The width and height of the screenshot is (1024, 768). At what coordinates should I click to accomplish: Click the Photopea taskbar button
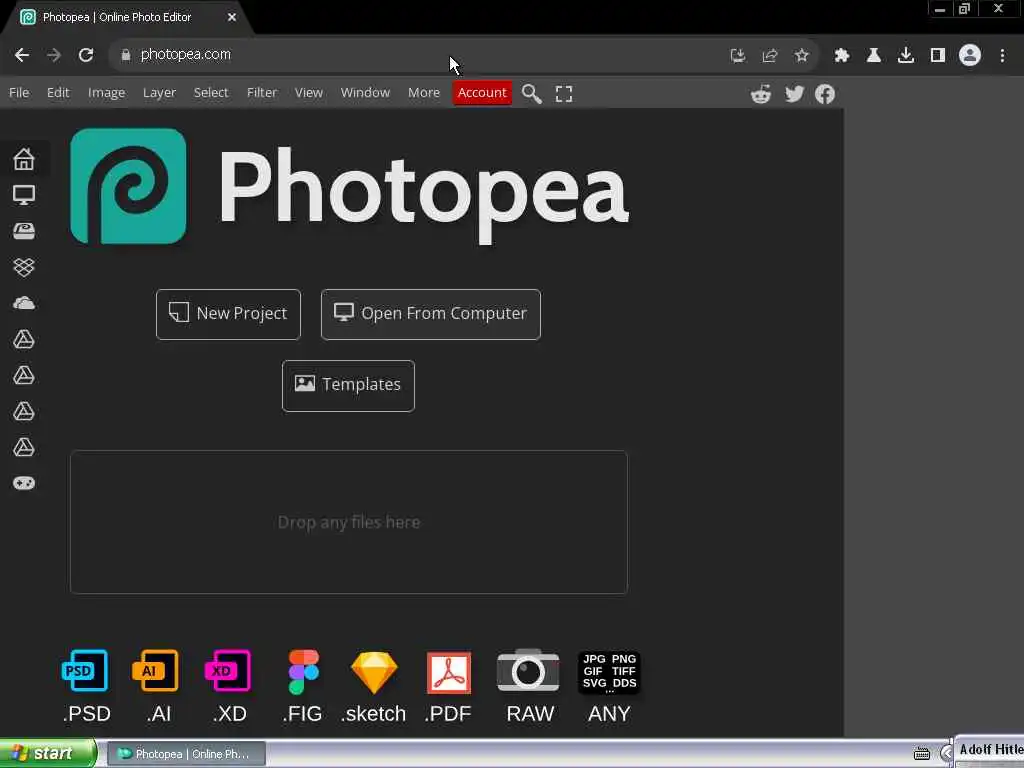point(186,754)
